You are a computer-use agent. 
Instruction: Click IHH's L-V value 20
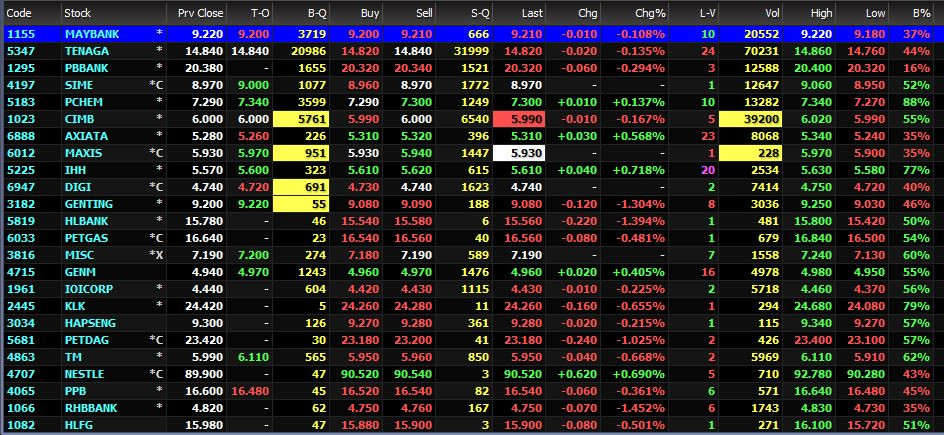coord(708,170)
